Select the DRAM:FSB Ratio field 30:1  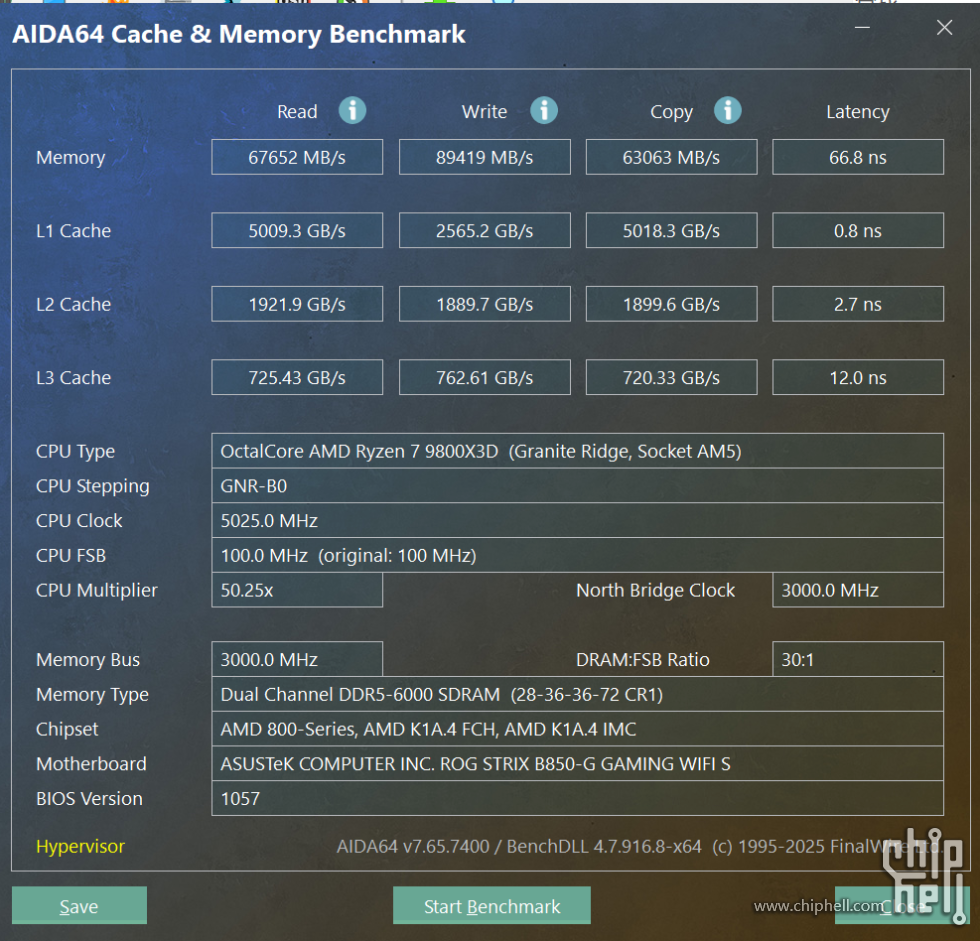(858, 659)
